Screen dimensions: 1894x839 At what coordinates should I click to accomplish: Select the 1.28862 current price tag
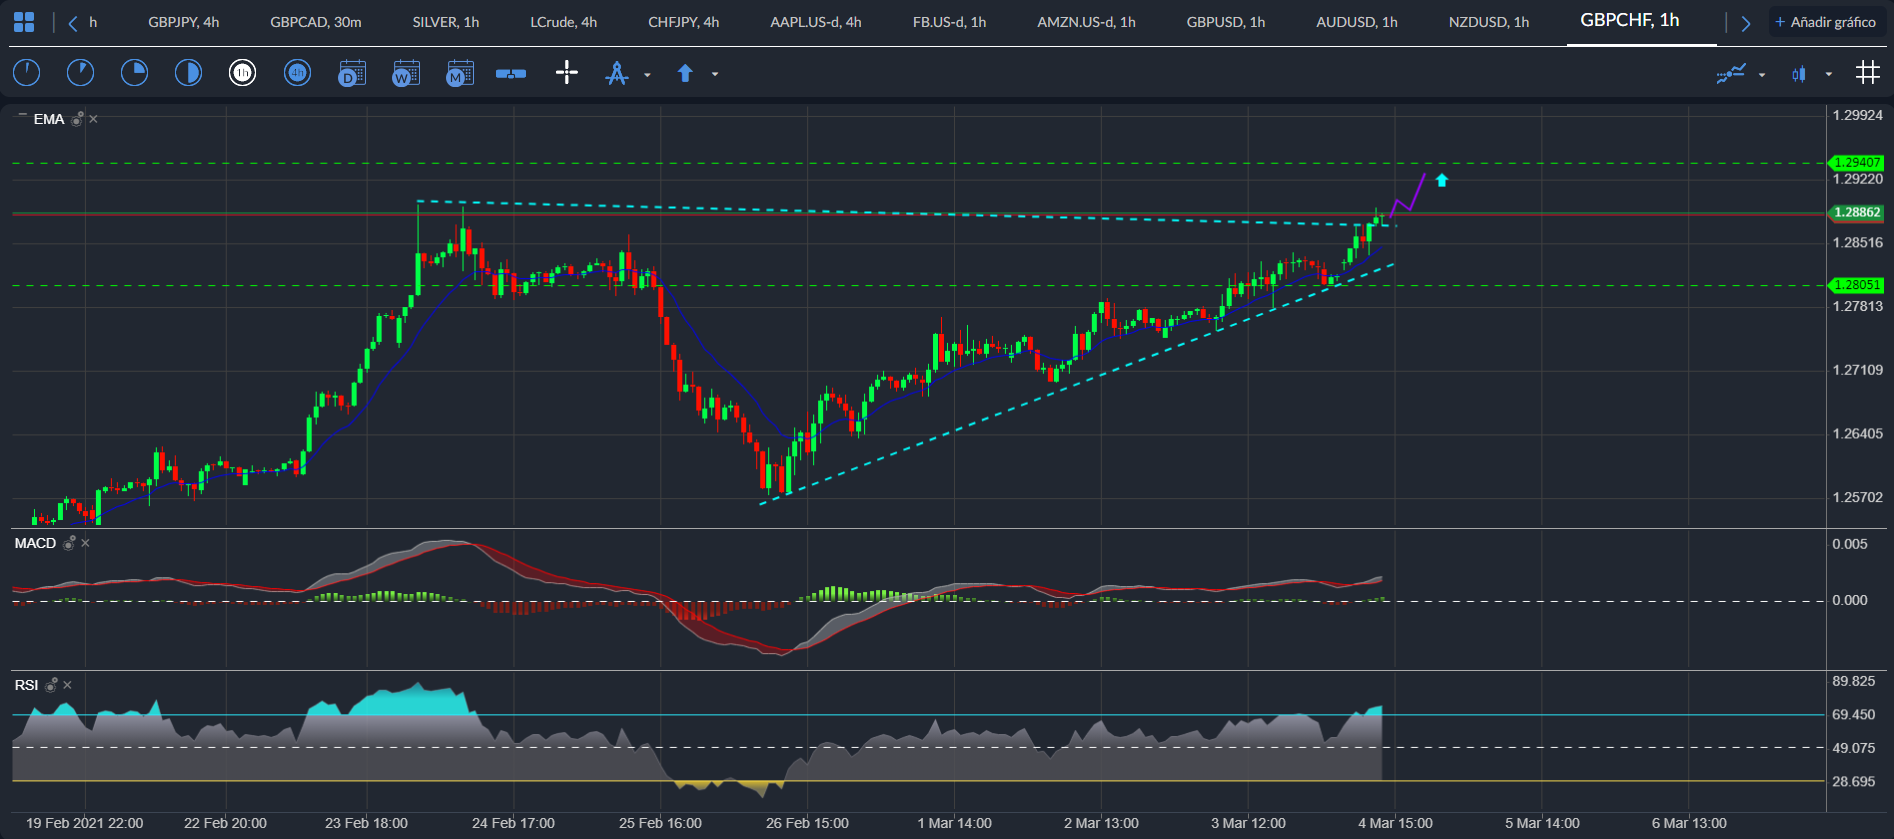click(1856, 212)
